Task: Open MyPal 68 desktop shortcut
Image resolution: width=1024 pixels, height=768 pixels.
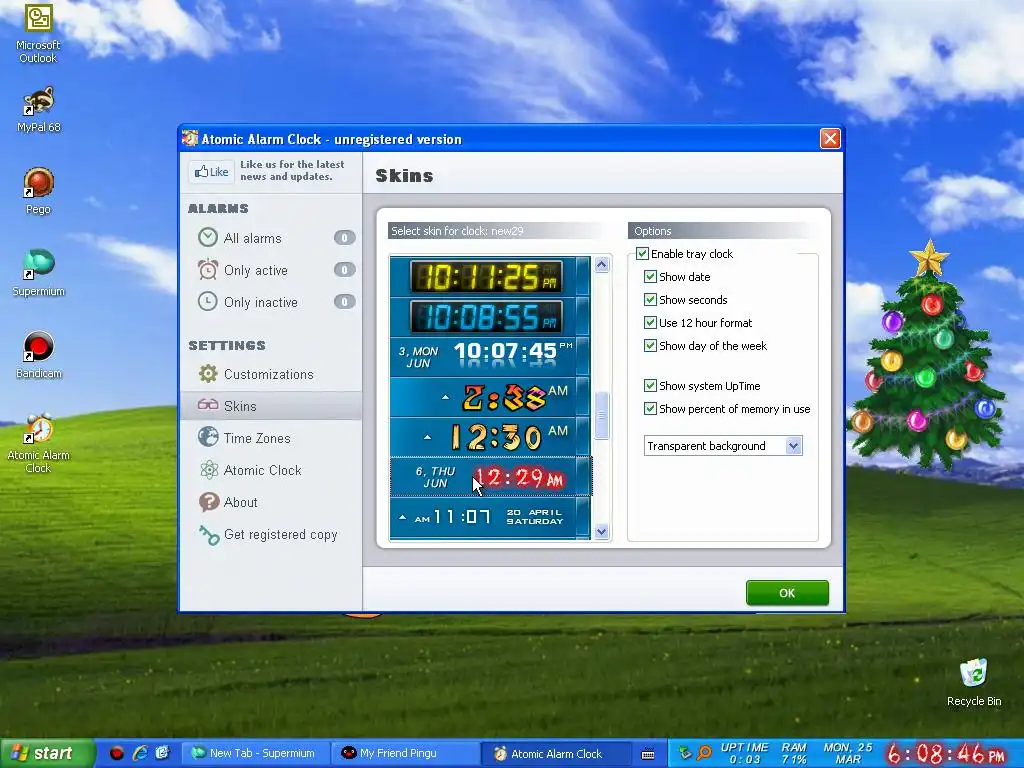Action: (x=39, y=110)
